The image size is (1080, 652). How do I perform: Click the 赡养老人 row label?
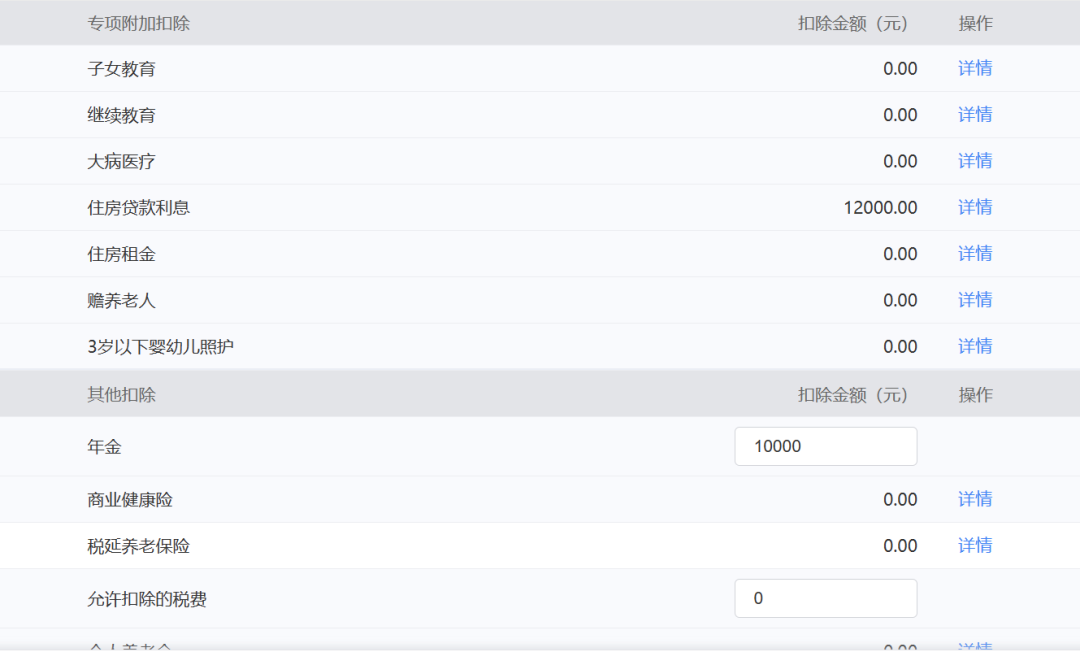(121, 301)
